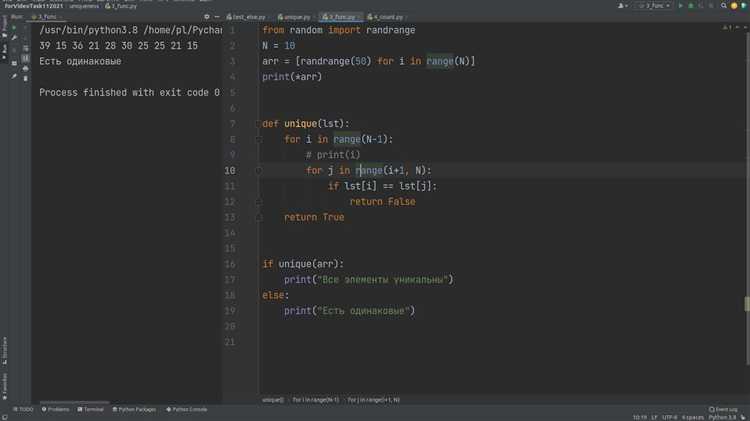Open the Structure side tool window
Screen dimensions: 750x421
pos(4,346)
